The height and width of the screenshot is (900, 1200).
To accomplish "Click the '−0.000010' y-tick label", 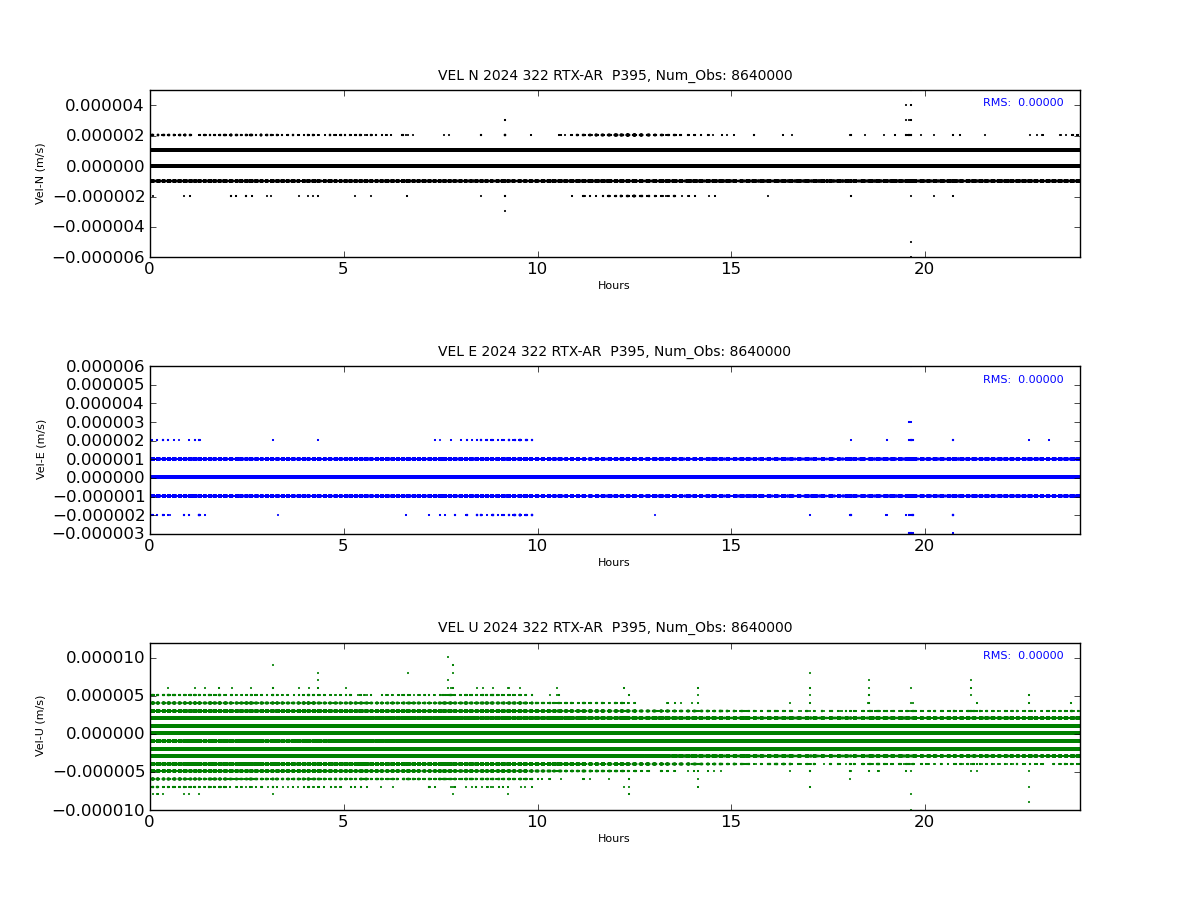I will coord(97,810).
